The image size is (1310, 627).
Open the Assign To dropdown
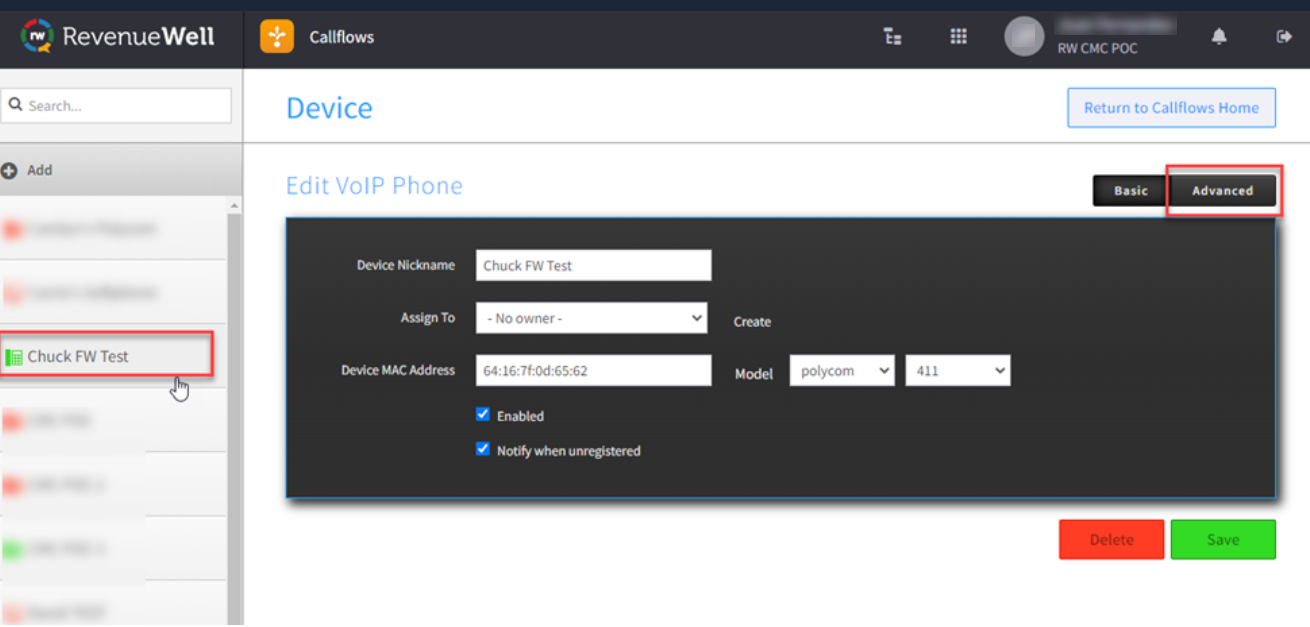(592, 318)
